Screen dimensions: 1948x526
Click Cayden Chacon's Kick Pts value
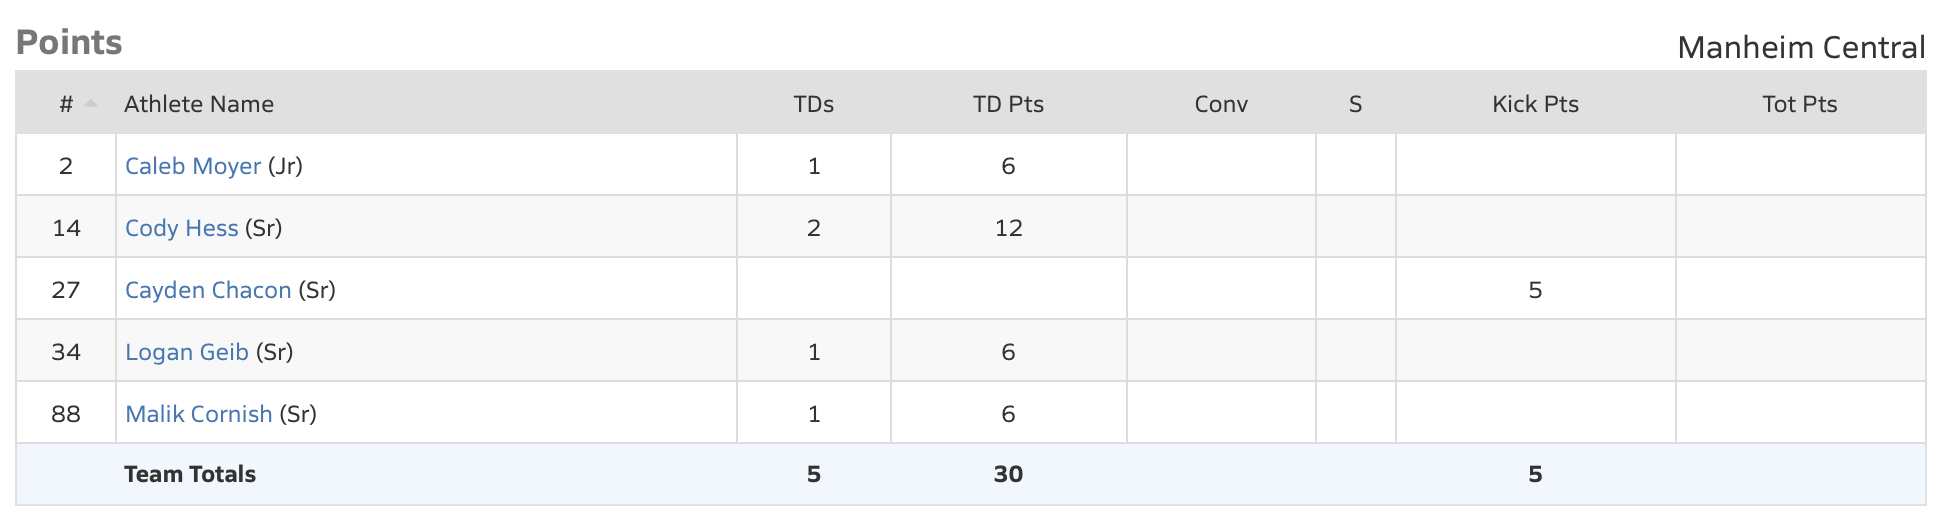[x=1535, y=290]
